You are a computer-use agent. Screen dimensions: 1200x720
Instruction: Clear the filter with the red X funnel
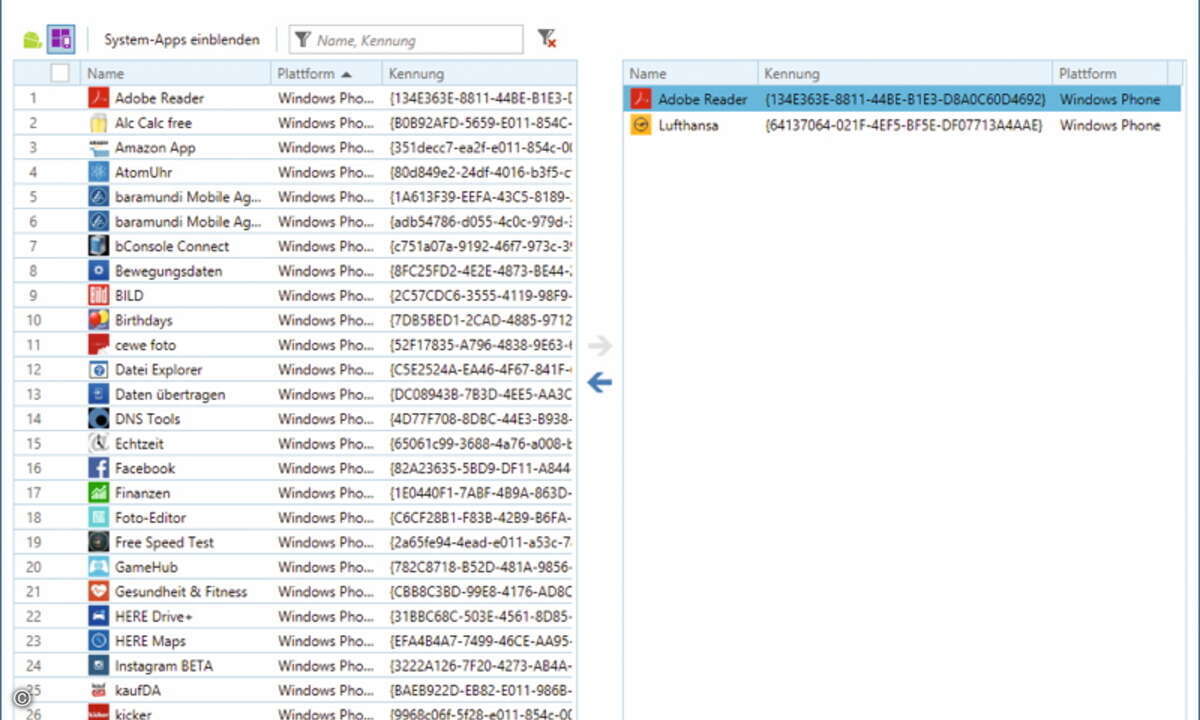(546, 39)
